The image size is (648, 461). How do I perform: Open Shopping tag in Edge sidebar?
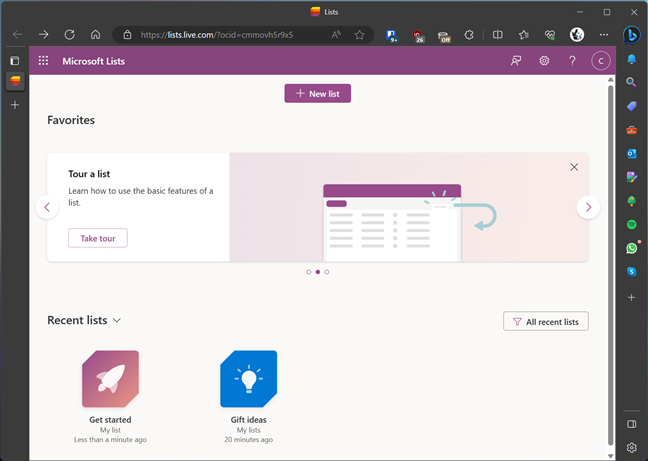631,106
